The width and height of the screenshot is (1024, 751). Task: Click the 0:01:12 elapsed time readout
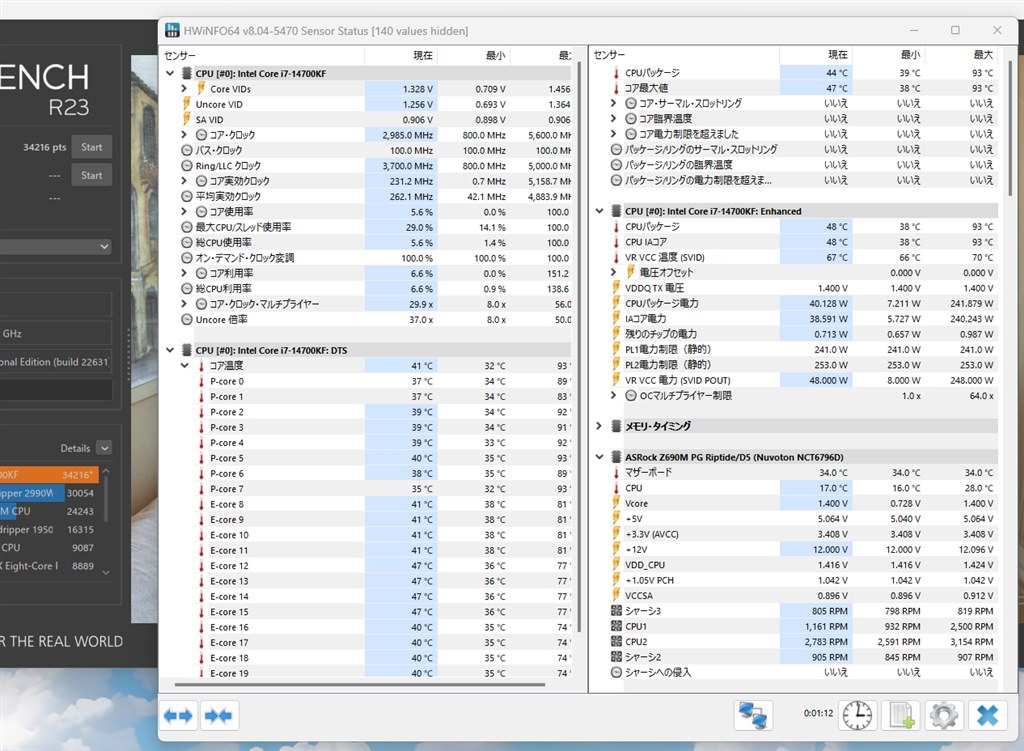[818, 713]
